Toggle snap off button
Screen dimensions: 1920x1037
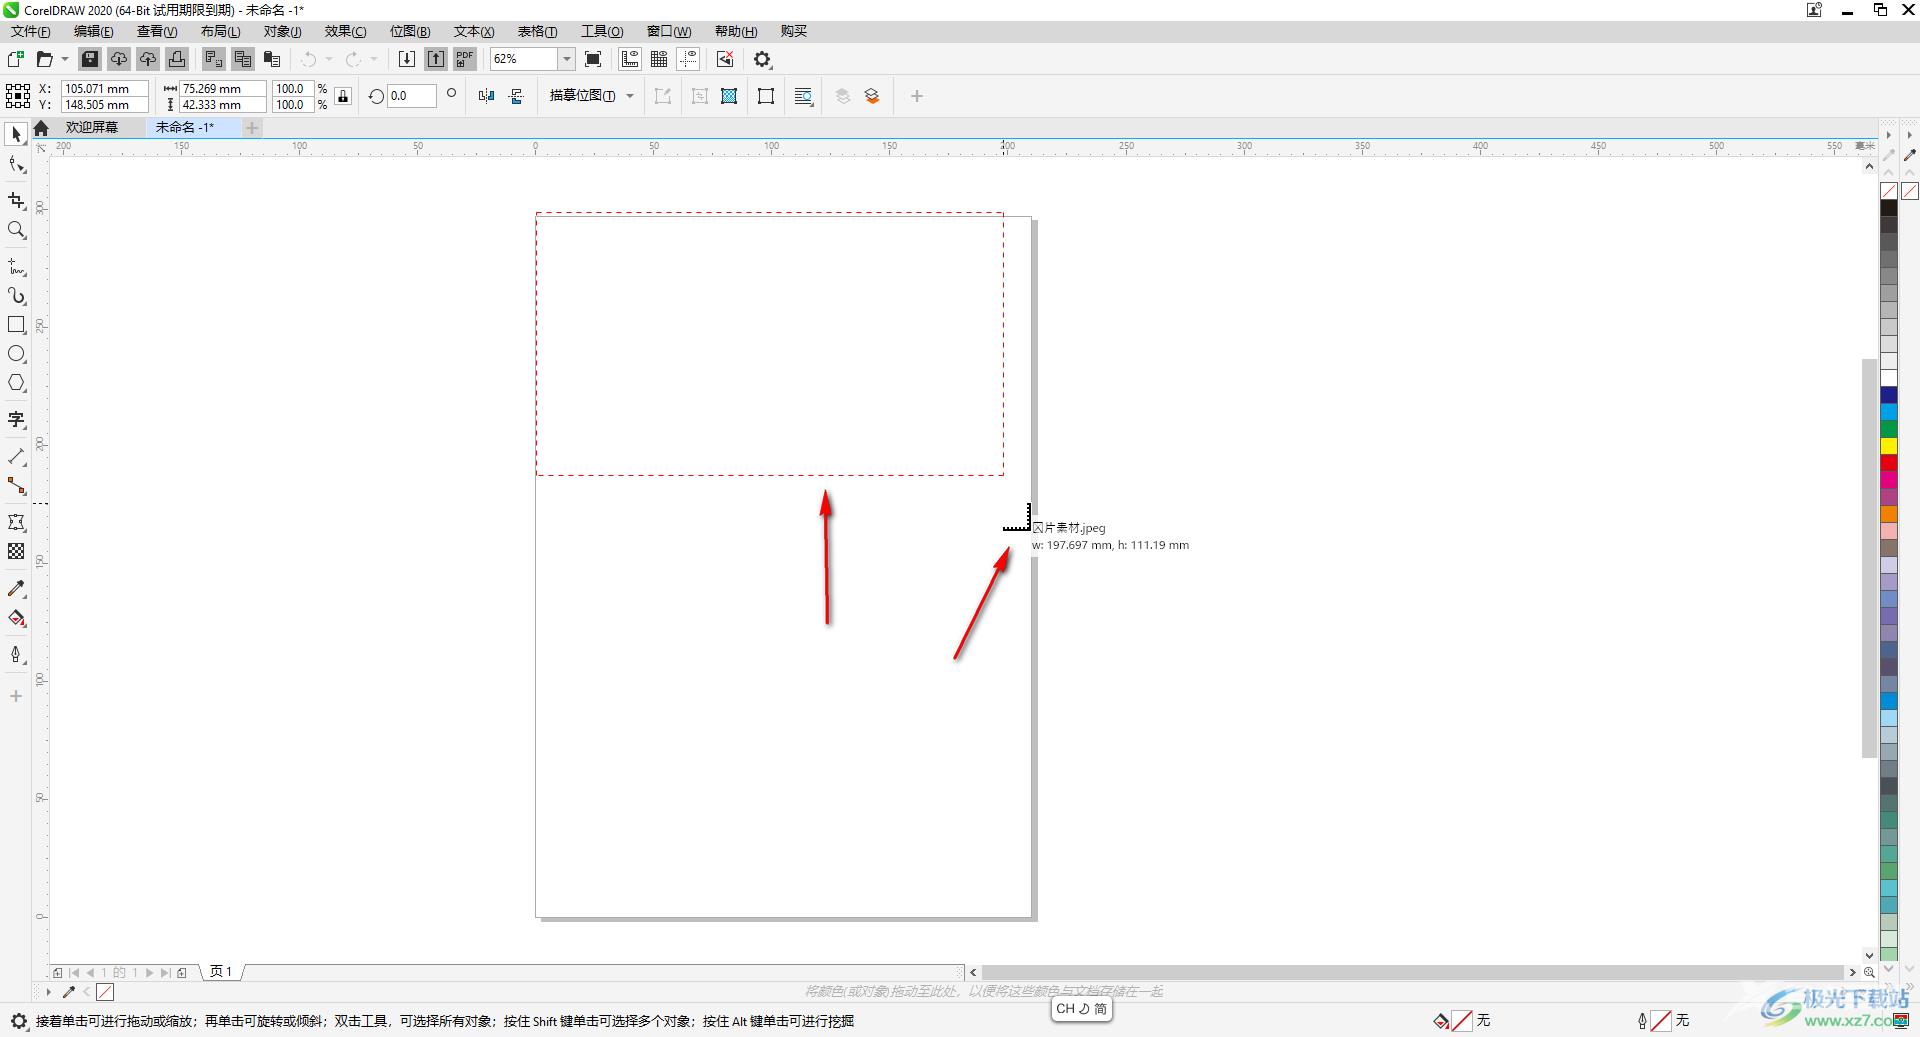tap(726, 59)
